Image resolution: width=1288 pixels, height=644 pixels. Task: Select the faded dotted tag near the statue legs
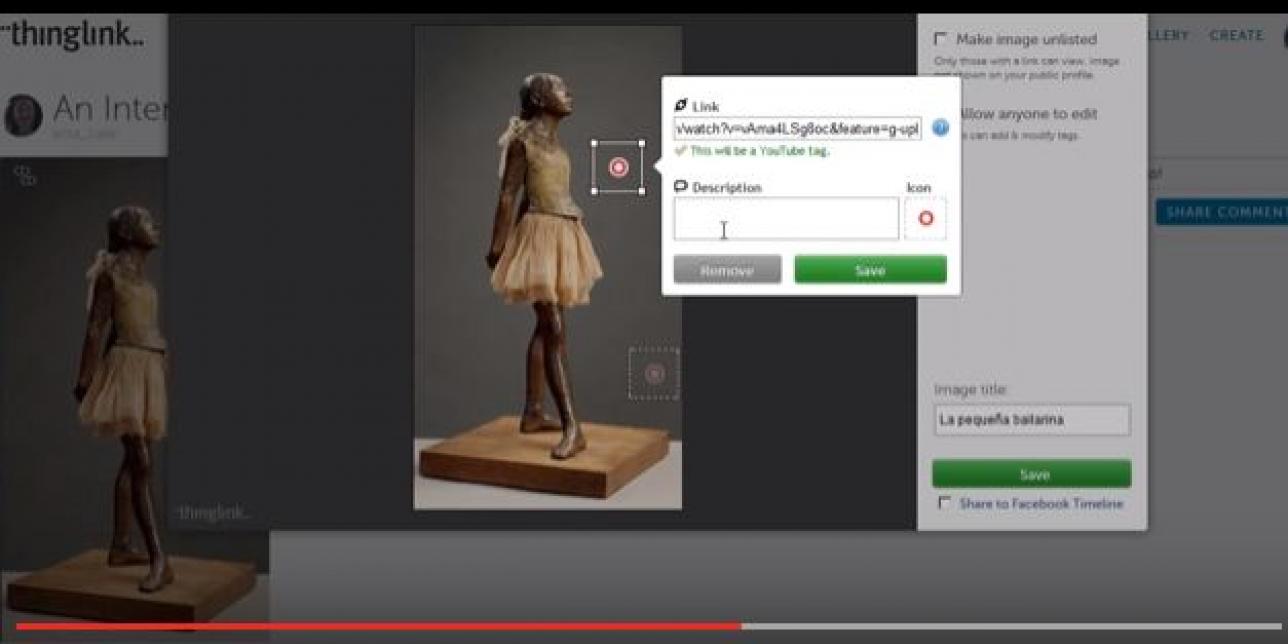tap(654, 373)
